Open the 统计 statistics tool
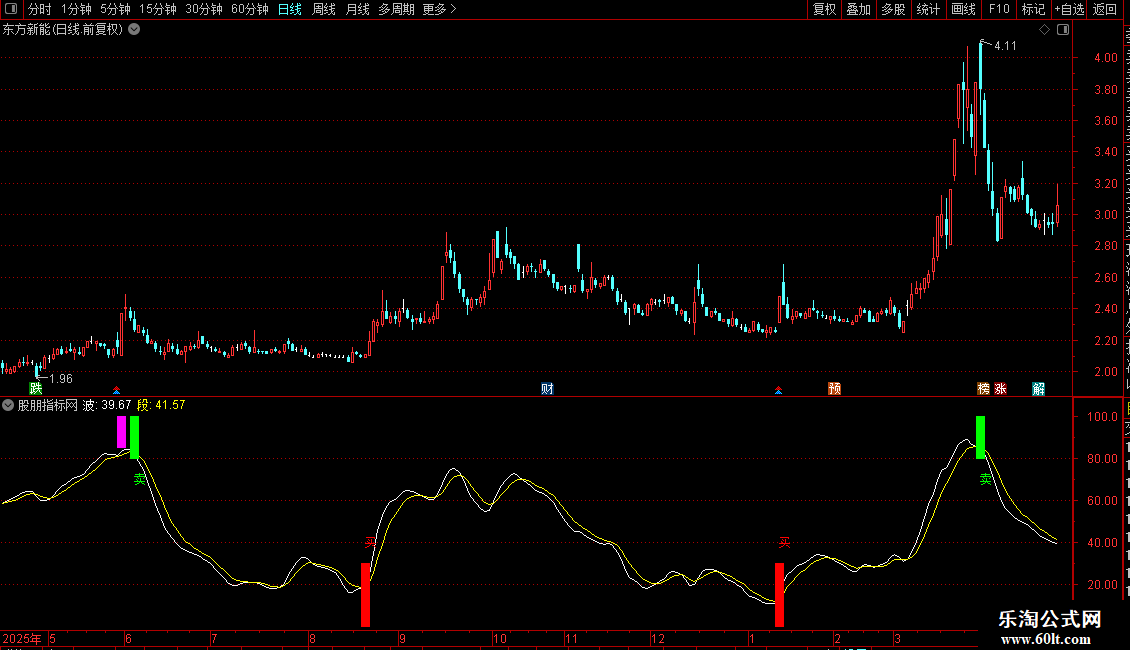Screen dimensions: 1130x650 (927, 9)
